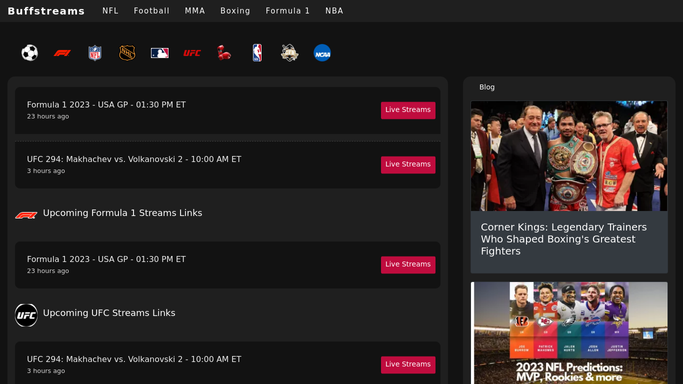This screenshot has height=384, width=683.
Task: Click the Blog section label
Action: pos(487,87)
